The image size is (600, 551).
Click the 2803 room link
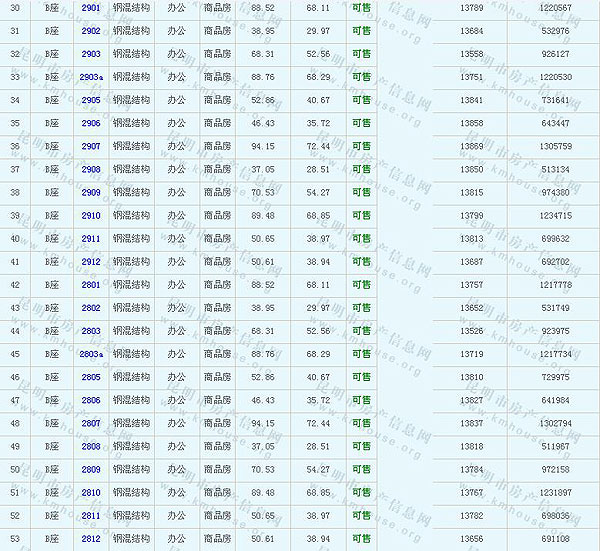coord(91,331)
